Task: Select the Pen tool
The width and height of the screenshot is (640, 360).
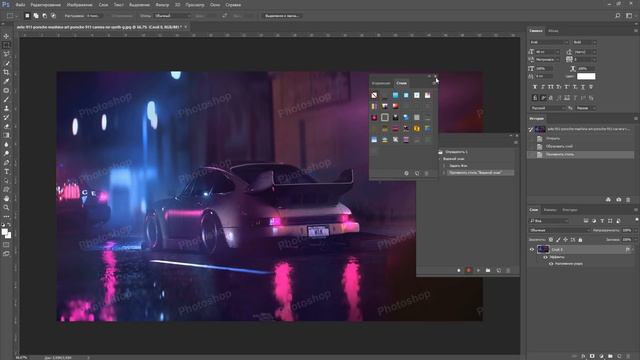Action: (6, 162)
